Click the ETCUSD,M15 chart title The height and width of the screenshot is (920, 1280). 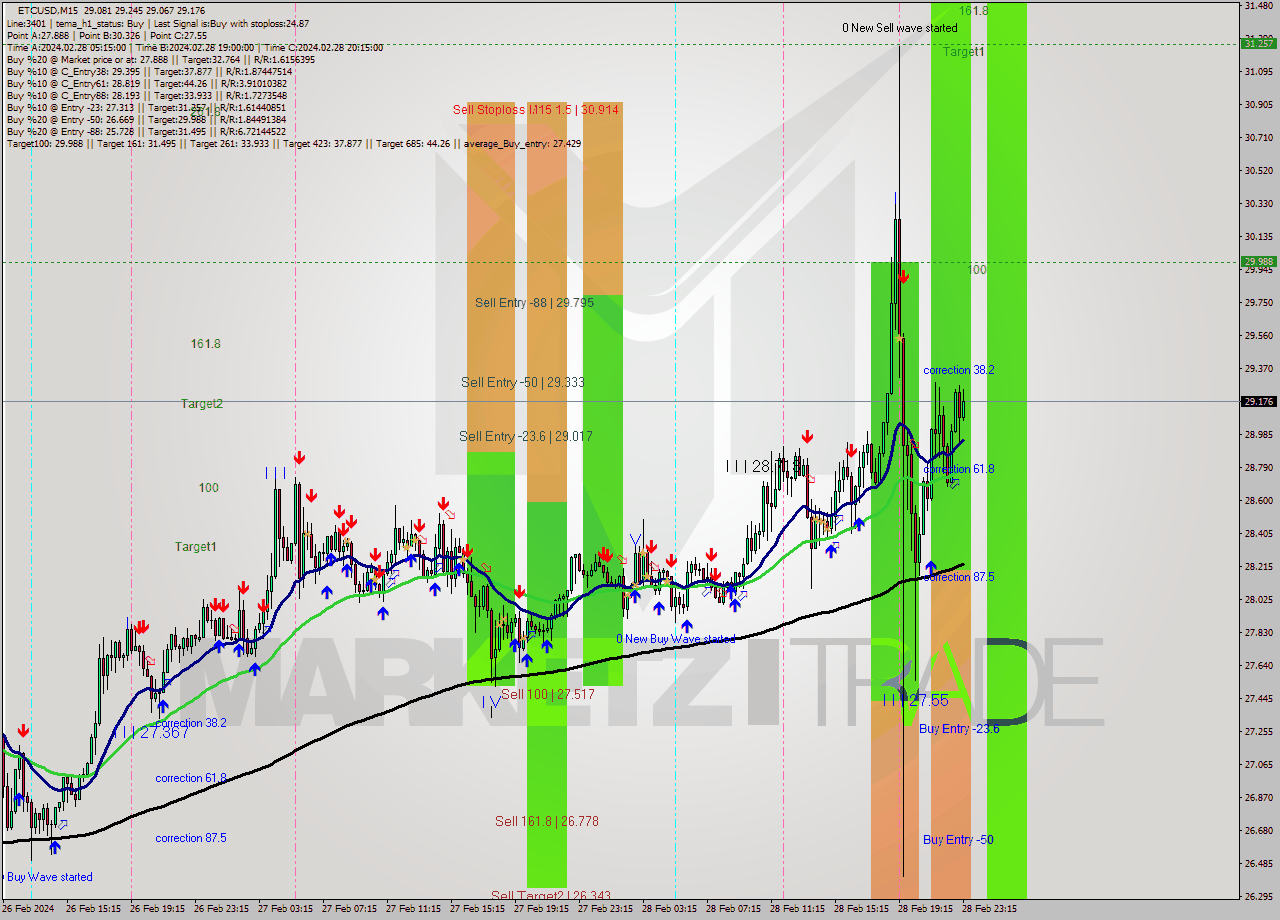pos(48,11)
